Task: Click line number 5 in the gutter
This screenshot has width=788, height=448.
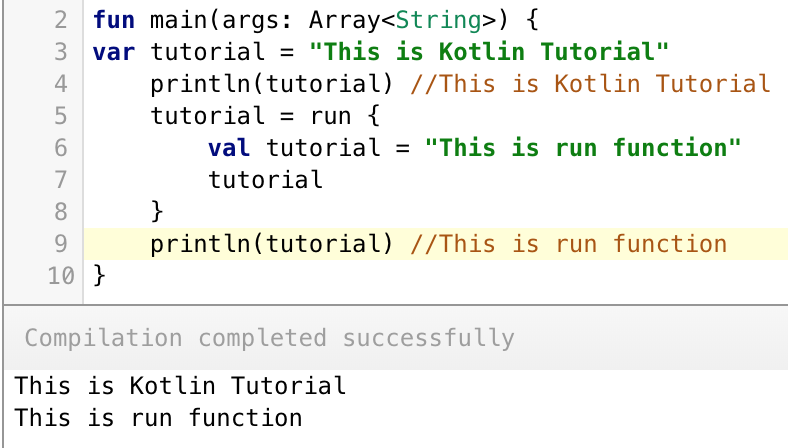Action: 61,116
